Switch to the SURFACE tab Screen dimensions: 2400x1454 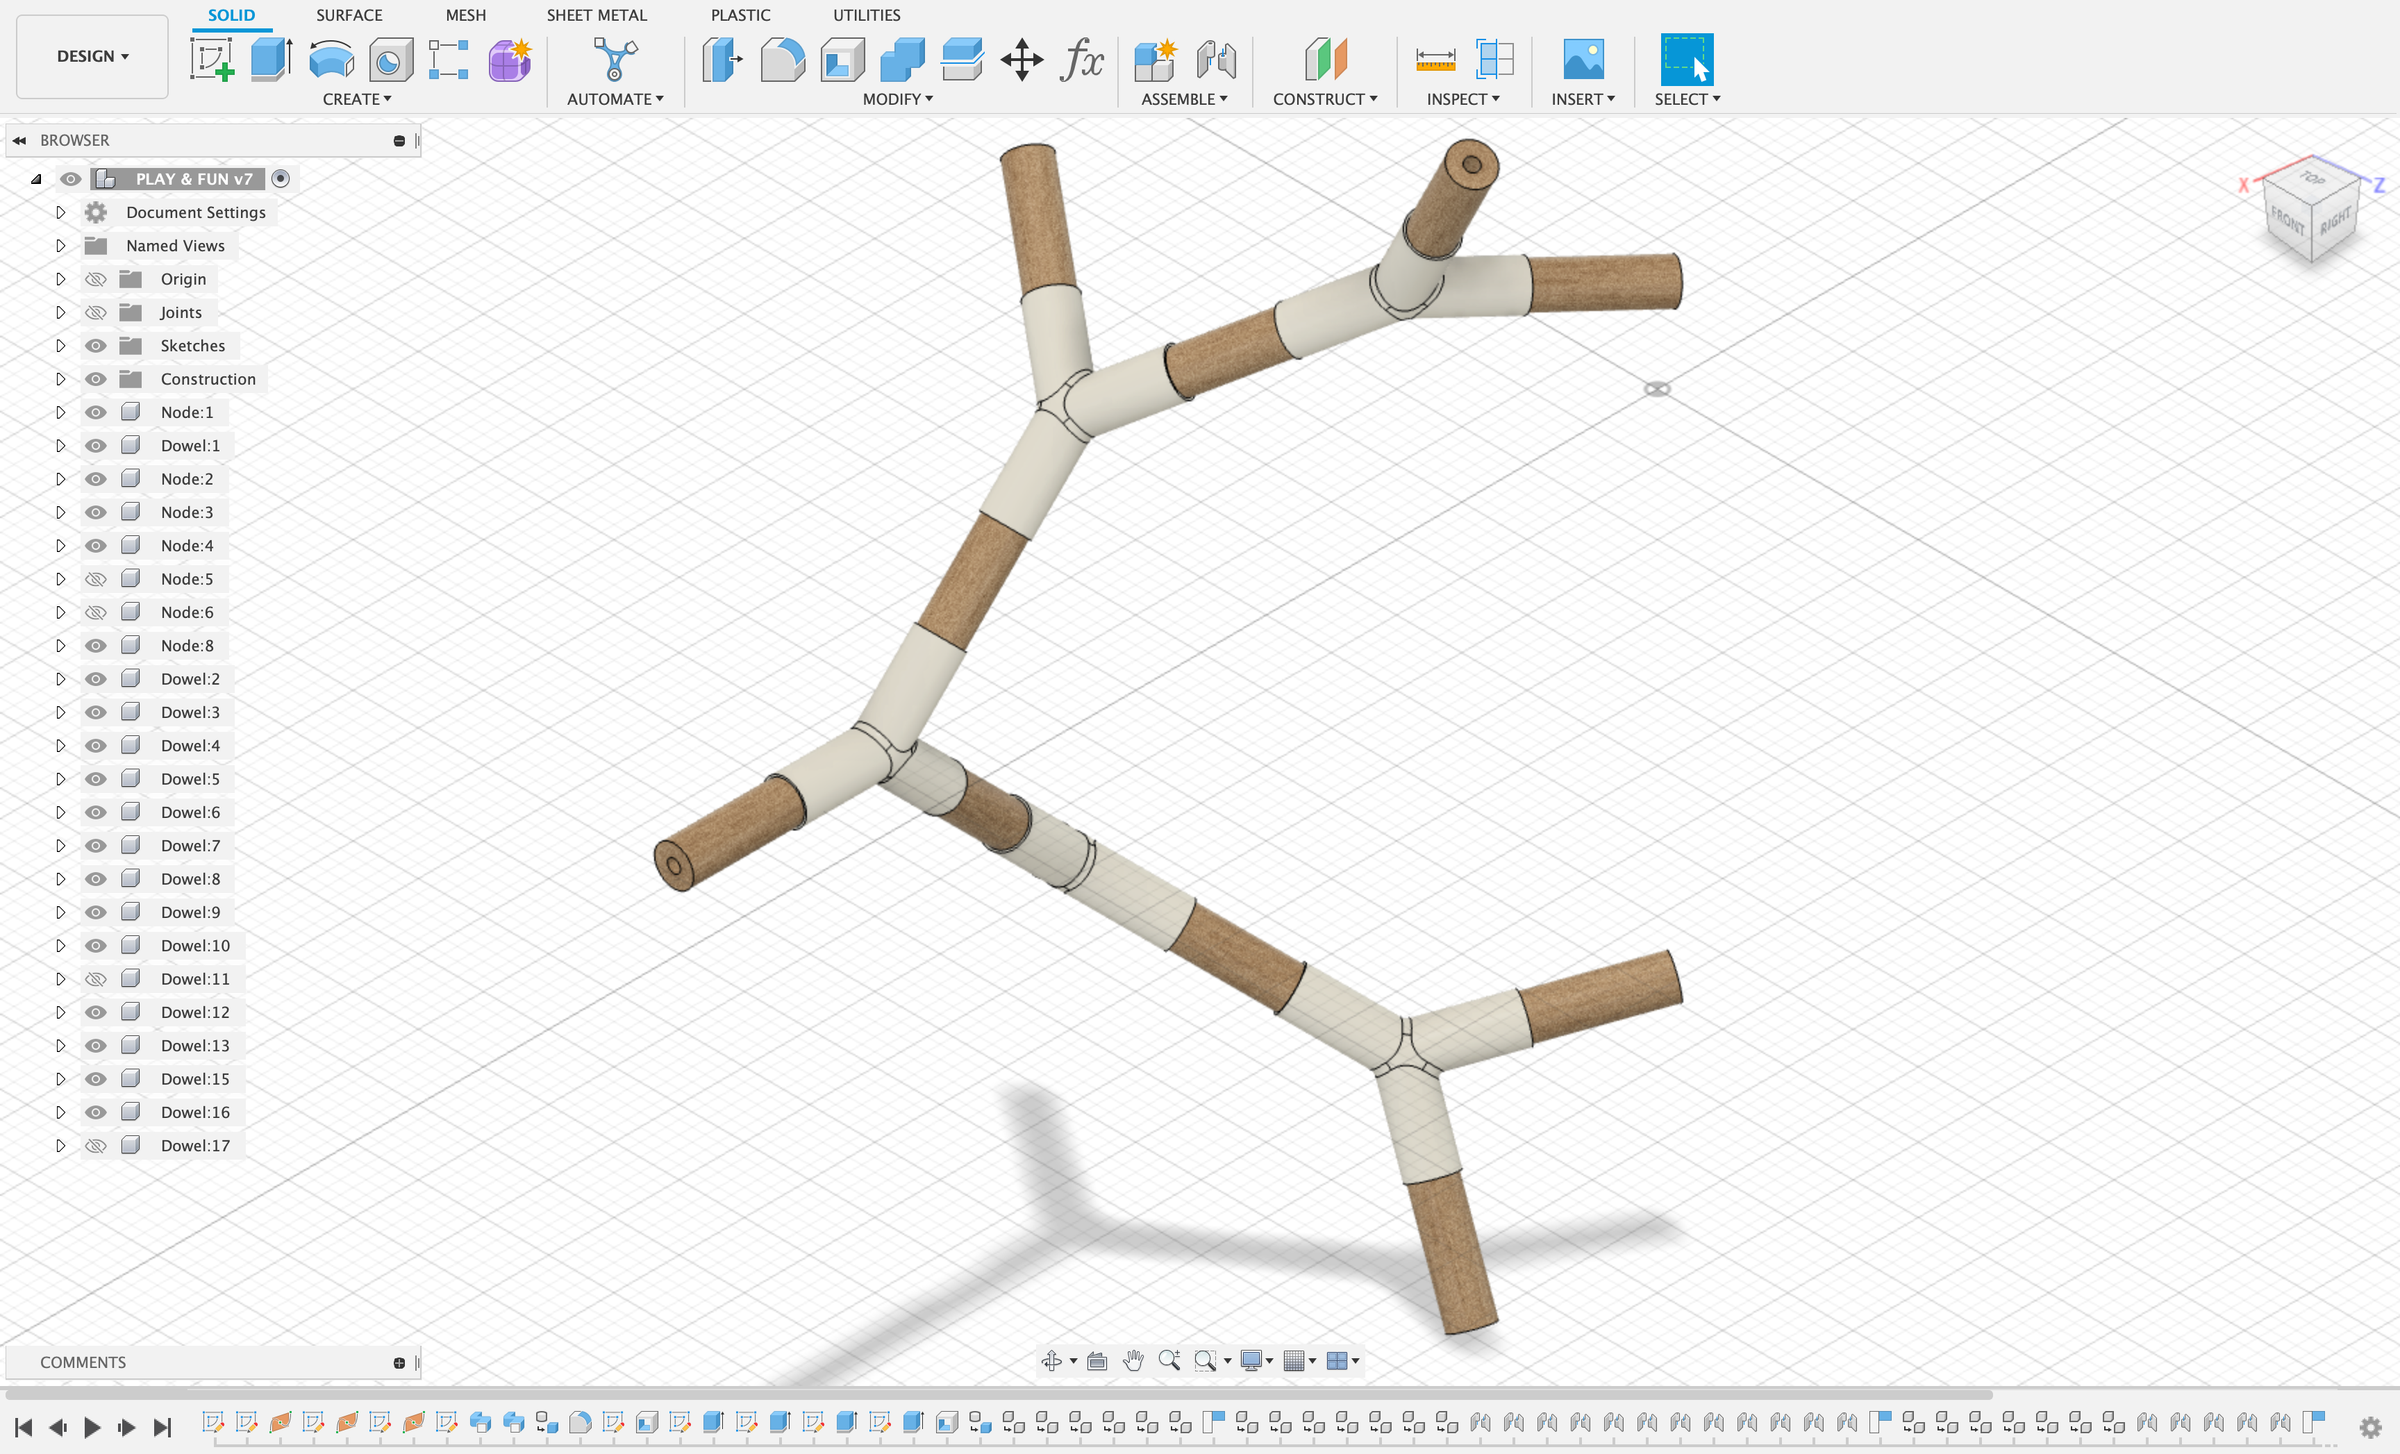coord(349,15)
